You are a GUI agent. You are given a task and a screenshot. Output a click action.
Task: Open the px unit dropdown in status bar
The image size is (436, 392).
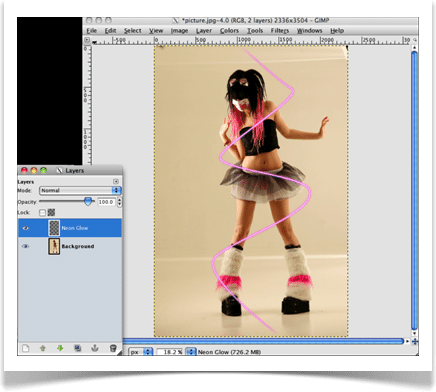click(x=141, y=352)
